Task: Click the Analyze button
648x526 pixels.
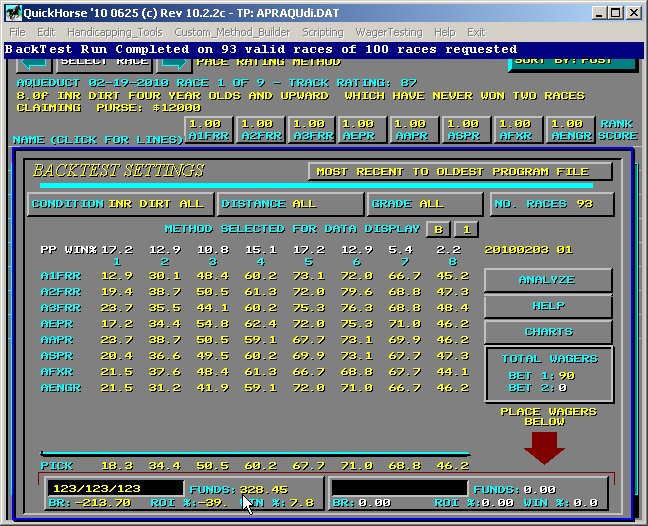Action: tap(546, 280)
